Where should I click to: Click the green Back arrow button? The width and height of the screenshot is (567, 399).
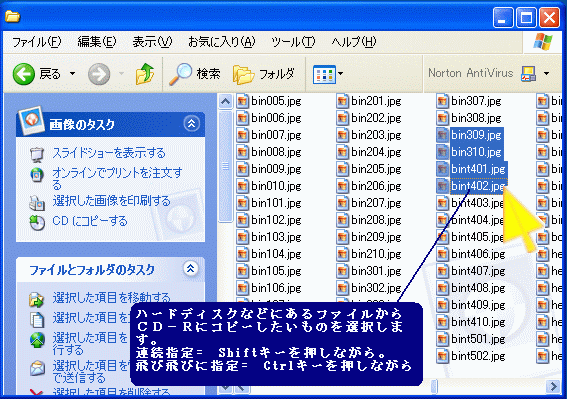point(24,74)
